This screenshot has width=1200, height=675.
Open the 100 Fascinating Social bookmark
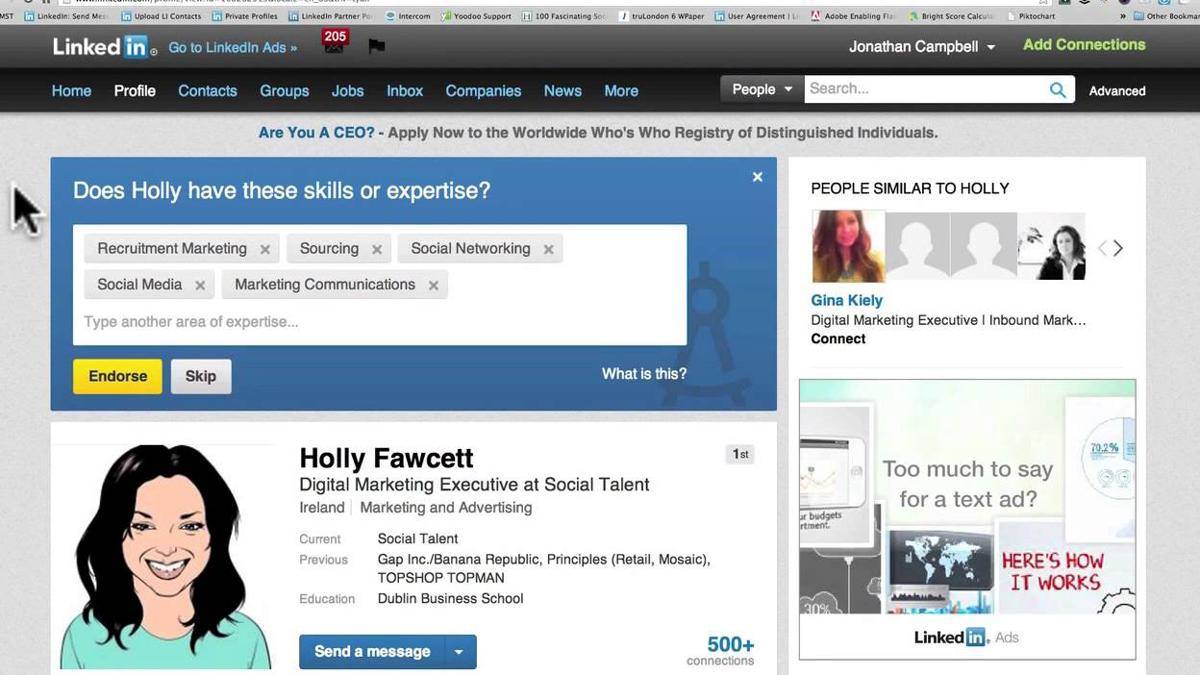(563, 16)
